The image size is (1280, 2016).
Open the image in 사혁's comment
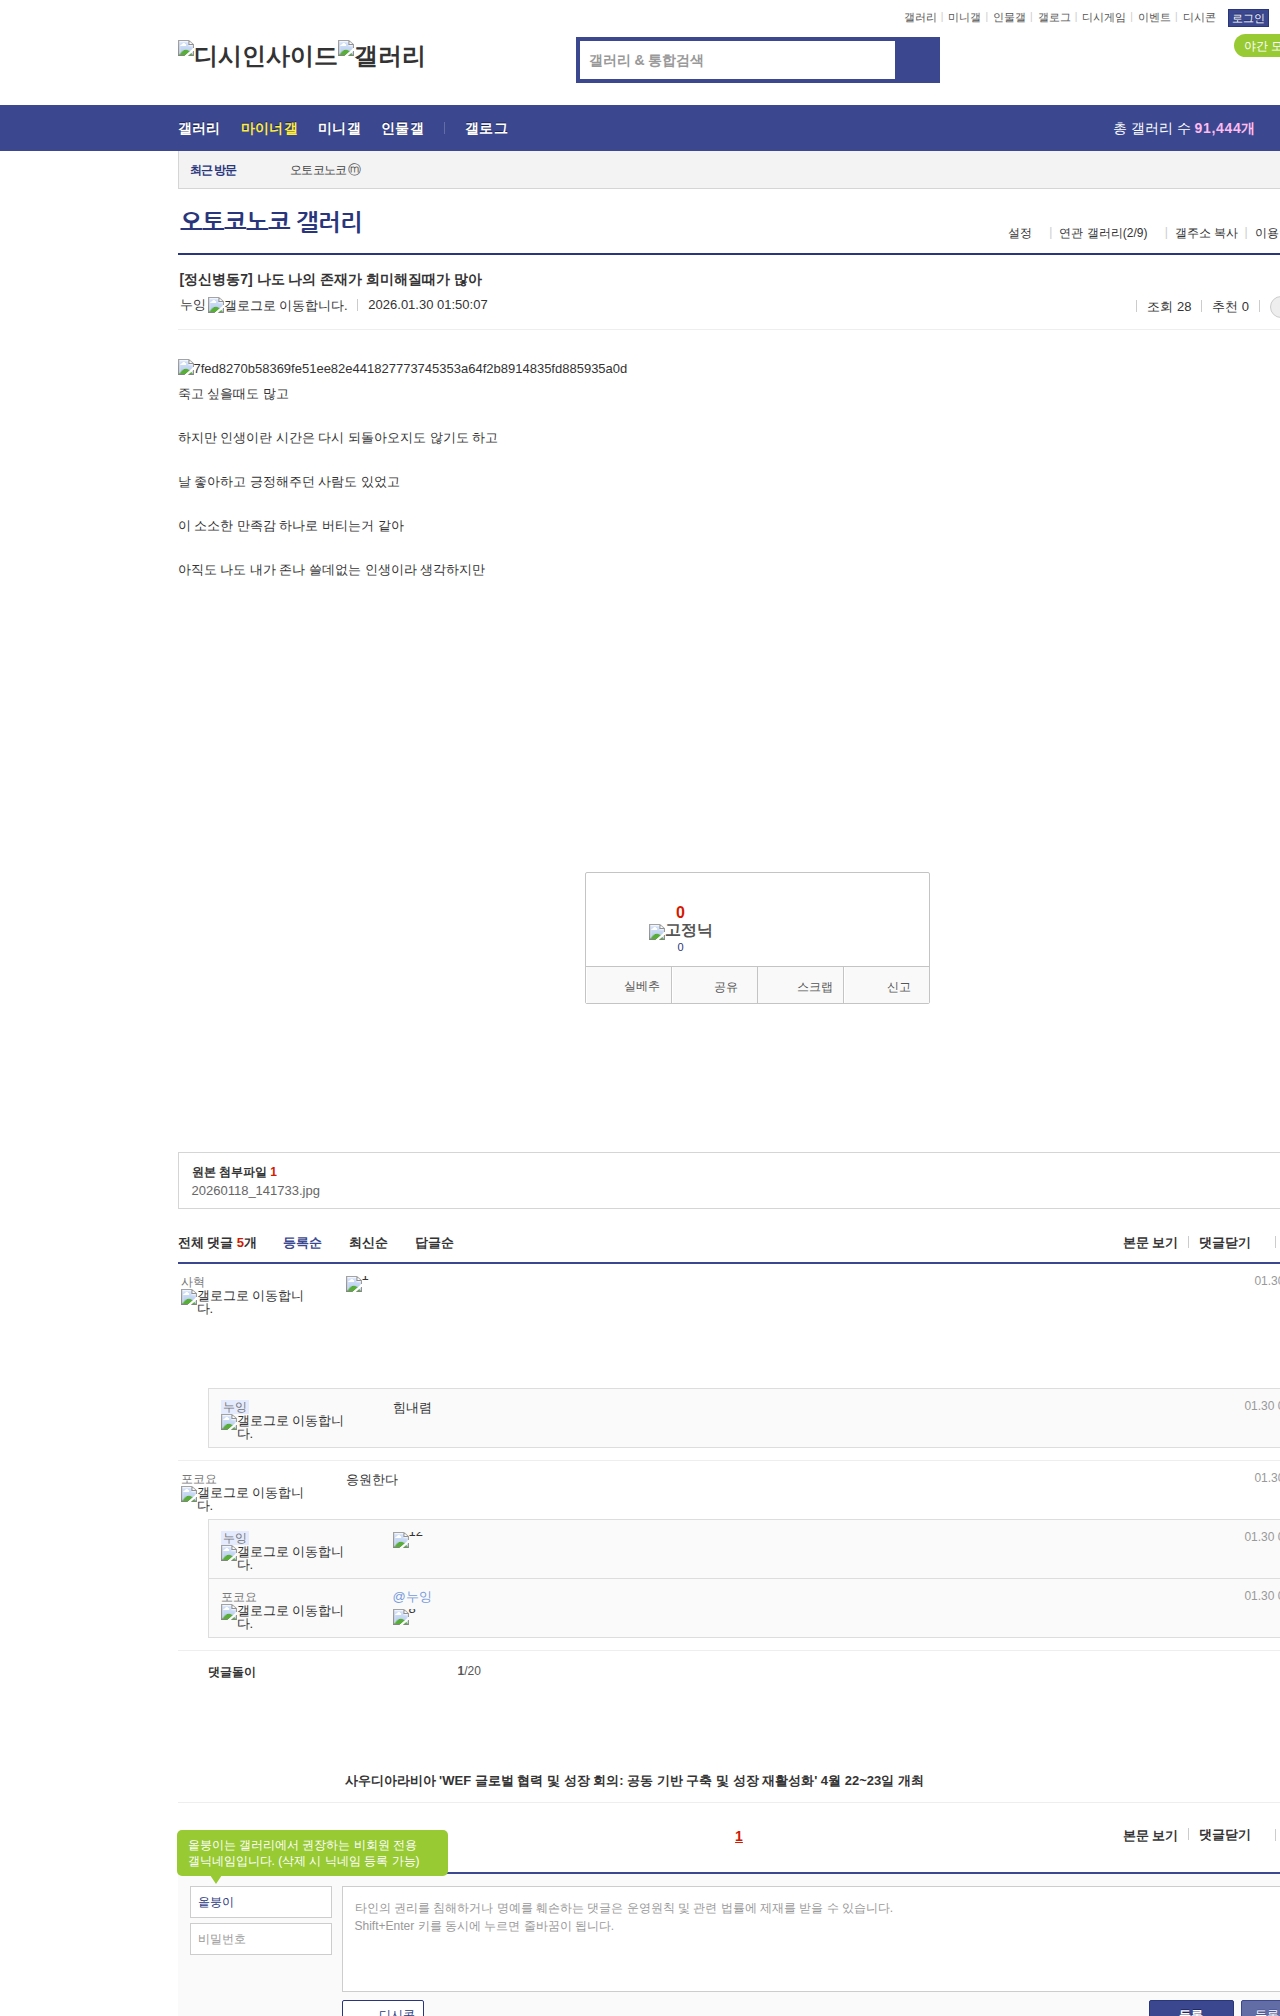[356, 1284]
